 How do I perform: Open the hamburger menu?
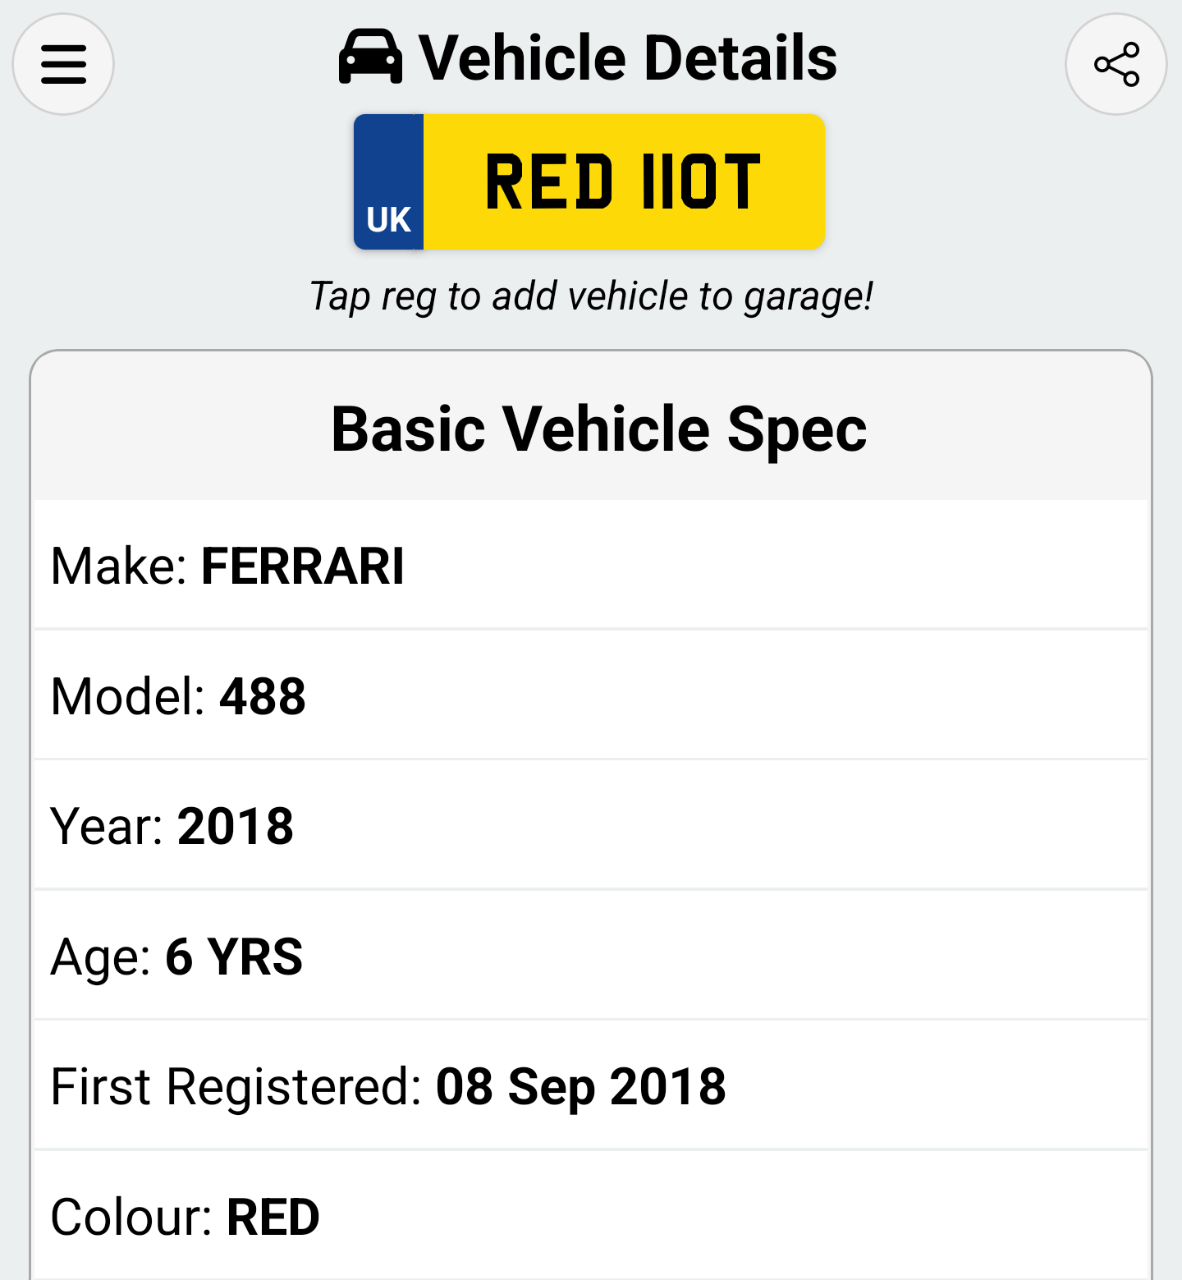[63, 64]
